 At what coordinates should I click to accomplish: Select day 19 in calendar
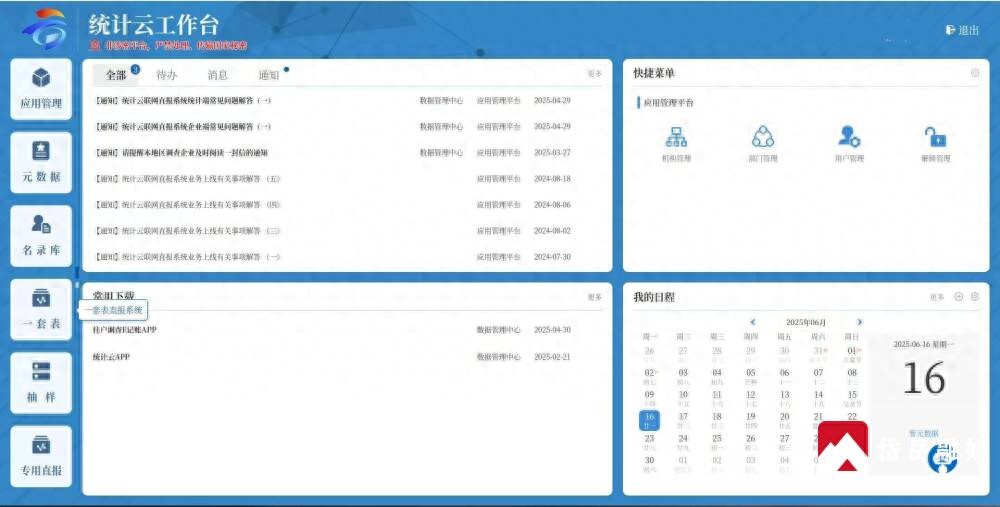[751, 420]
